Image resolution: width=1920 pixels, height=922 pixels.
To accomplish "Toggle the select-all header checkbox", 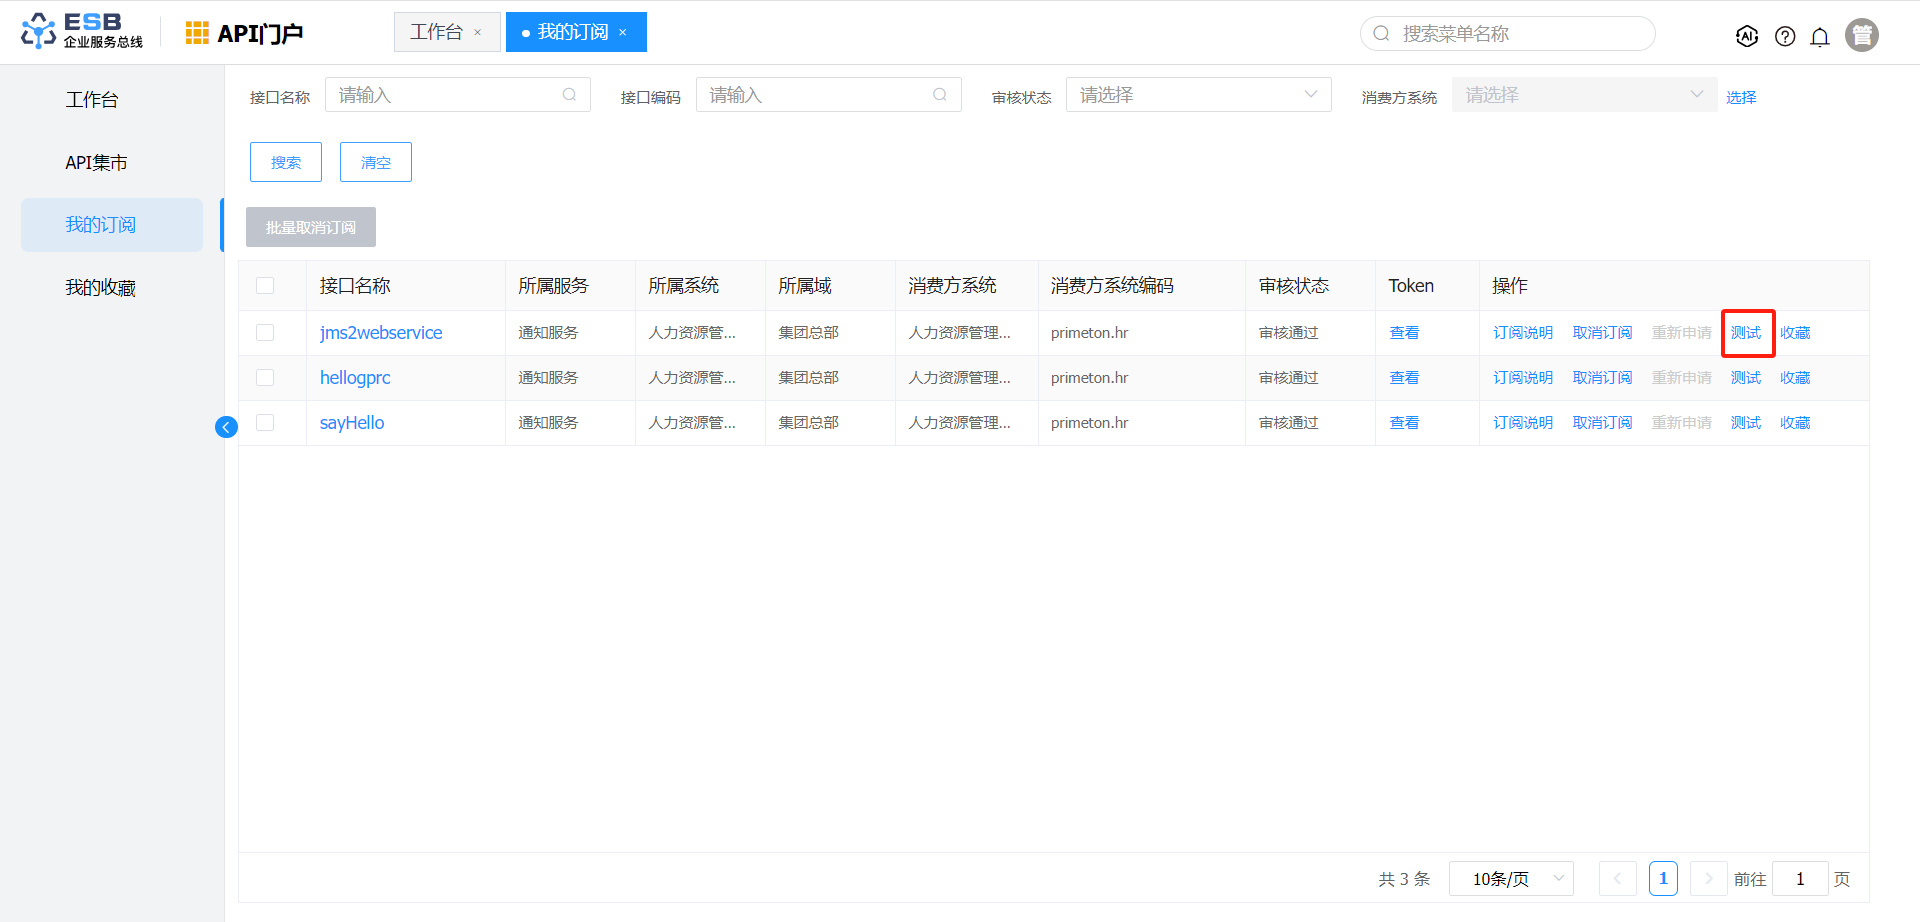I will (265, 286).
